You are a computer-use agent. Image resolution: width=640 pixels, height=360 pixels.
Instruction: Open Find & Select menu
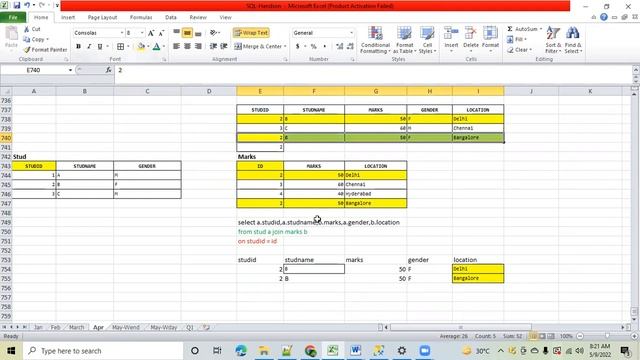tap(573, 40)
